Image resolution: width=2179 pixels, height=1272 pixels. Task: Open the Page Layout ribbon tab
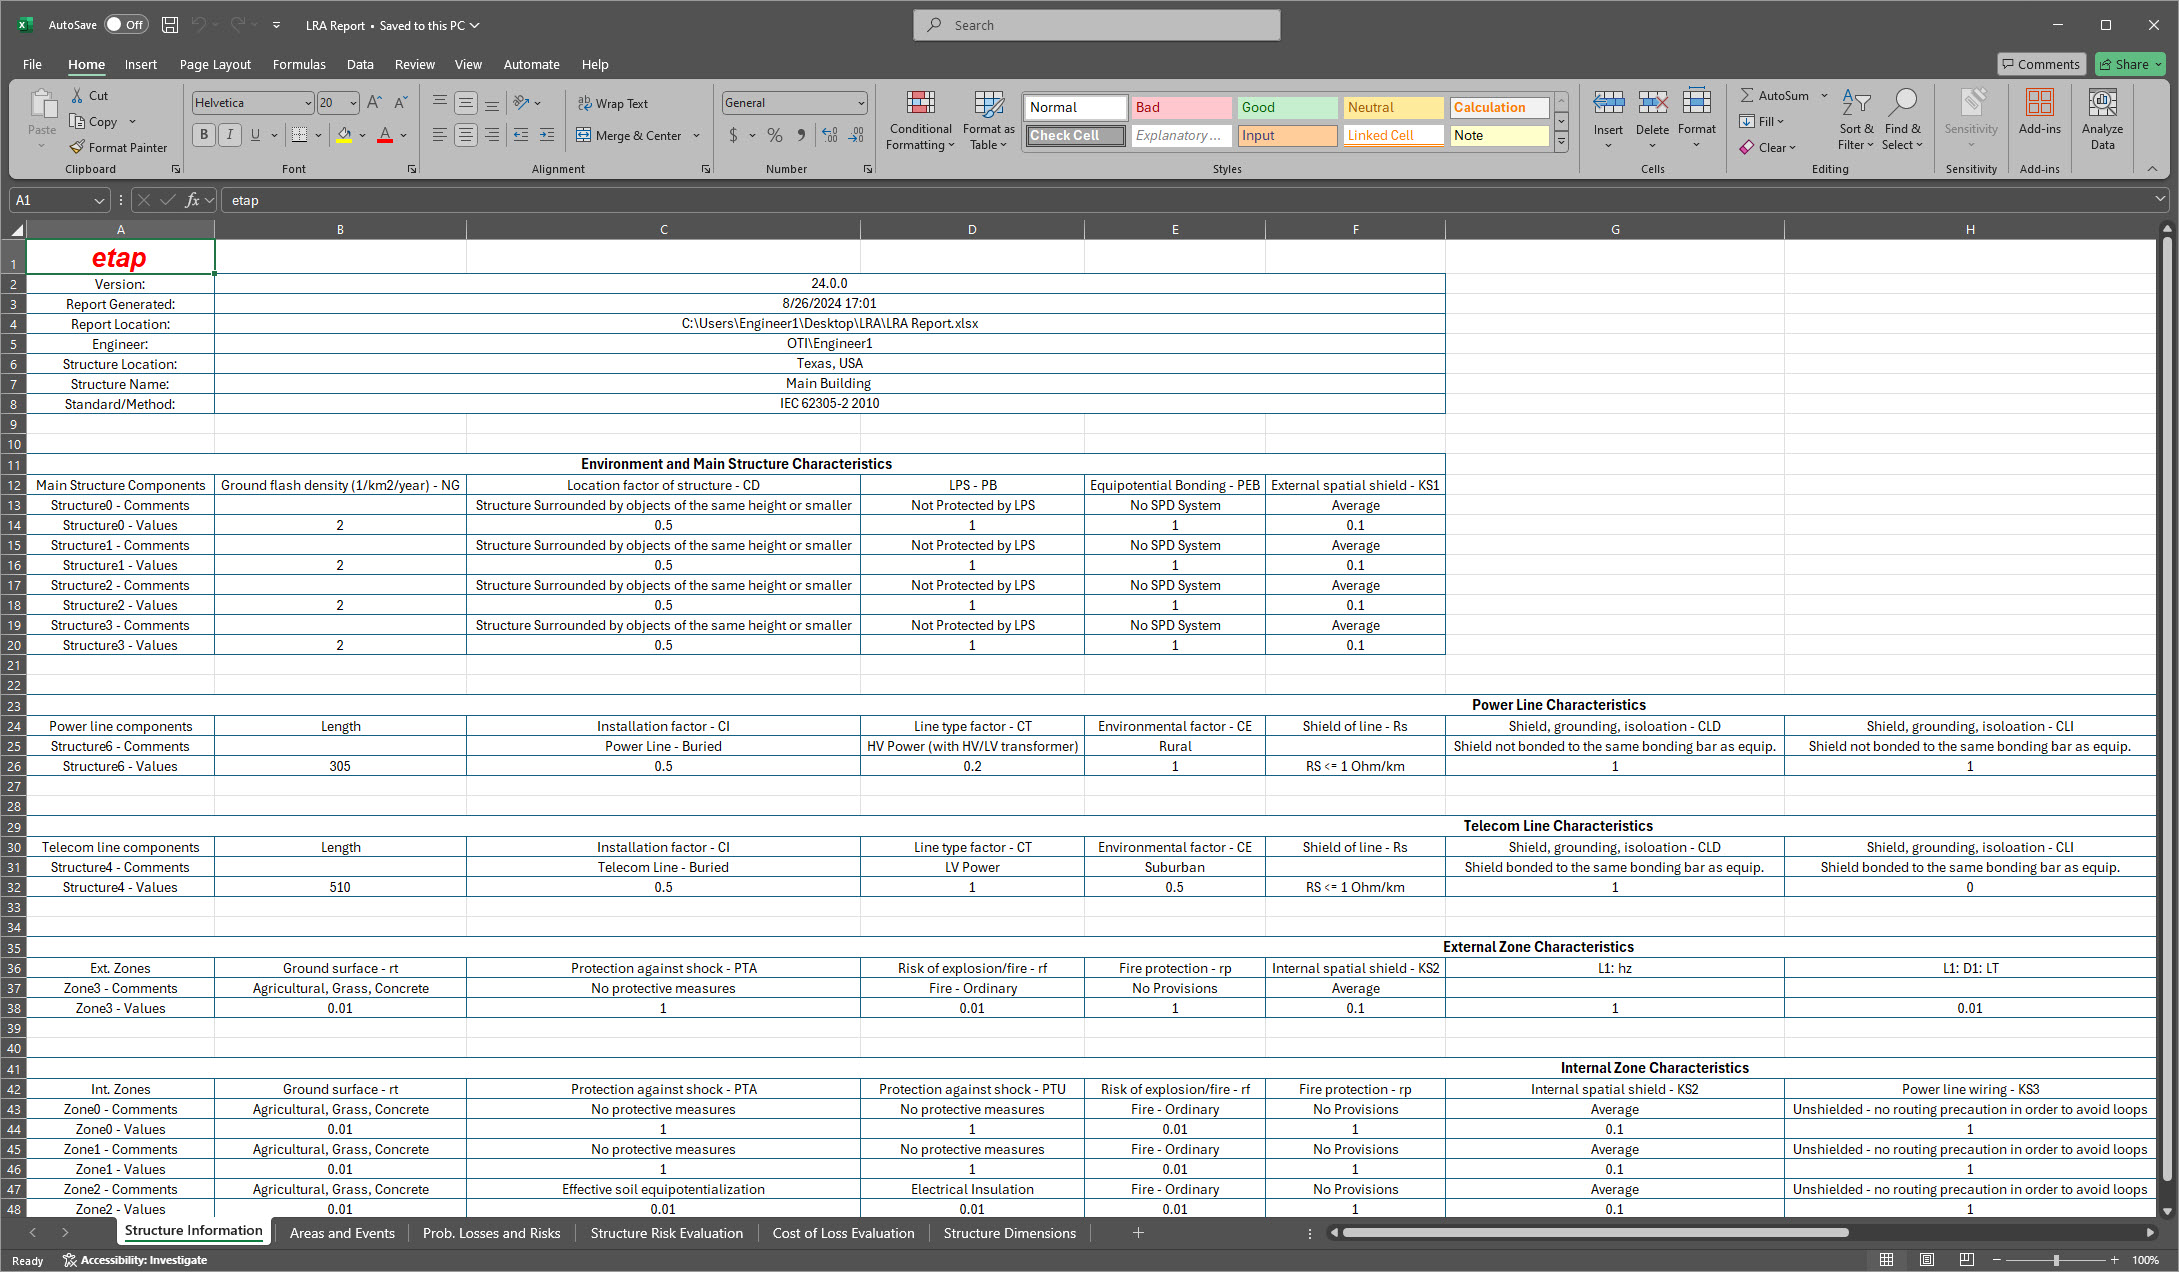click(x=215, y=64)
